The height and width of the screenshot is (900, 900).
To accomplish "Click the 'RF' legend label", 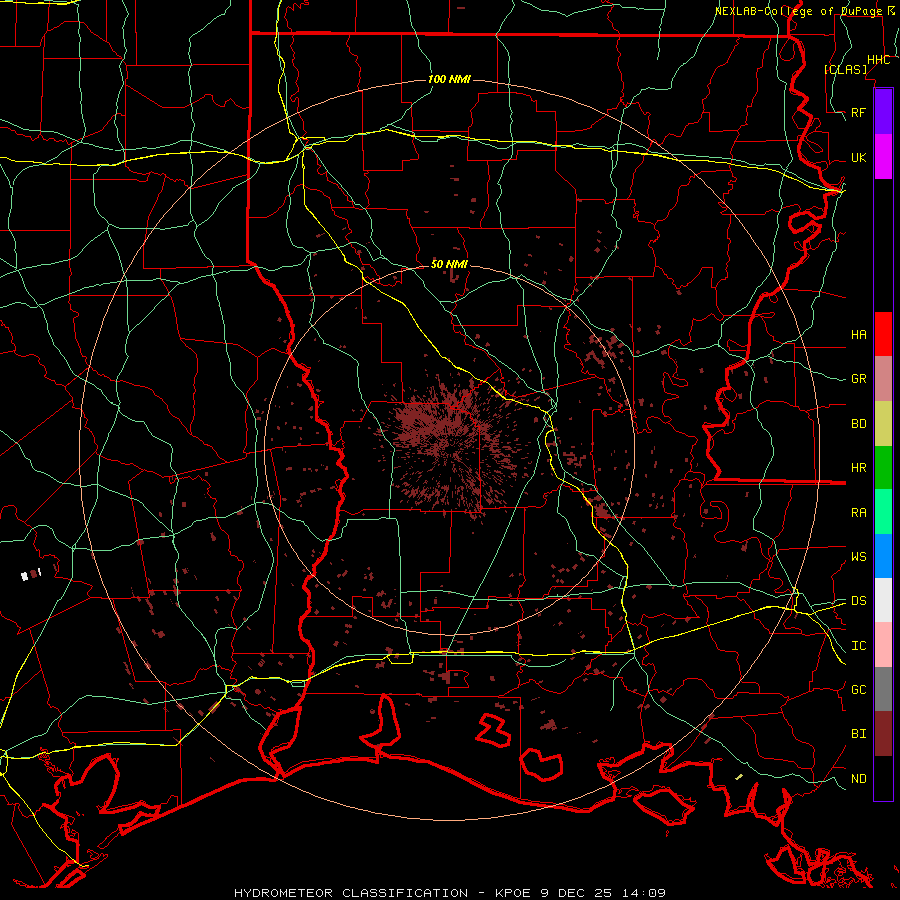I will 858,112.
